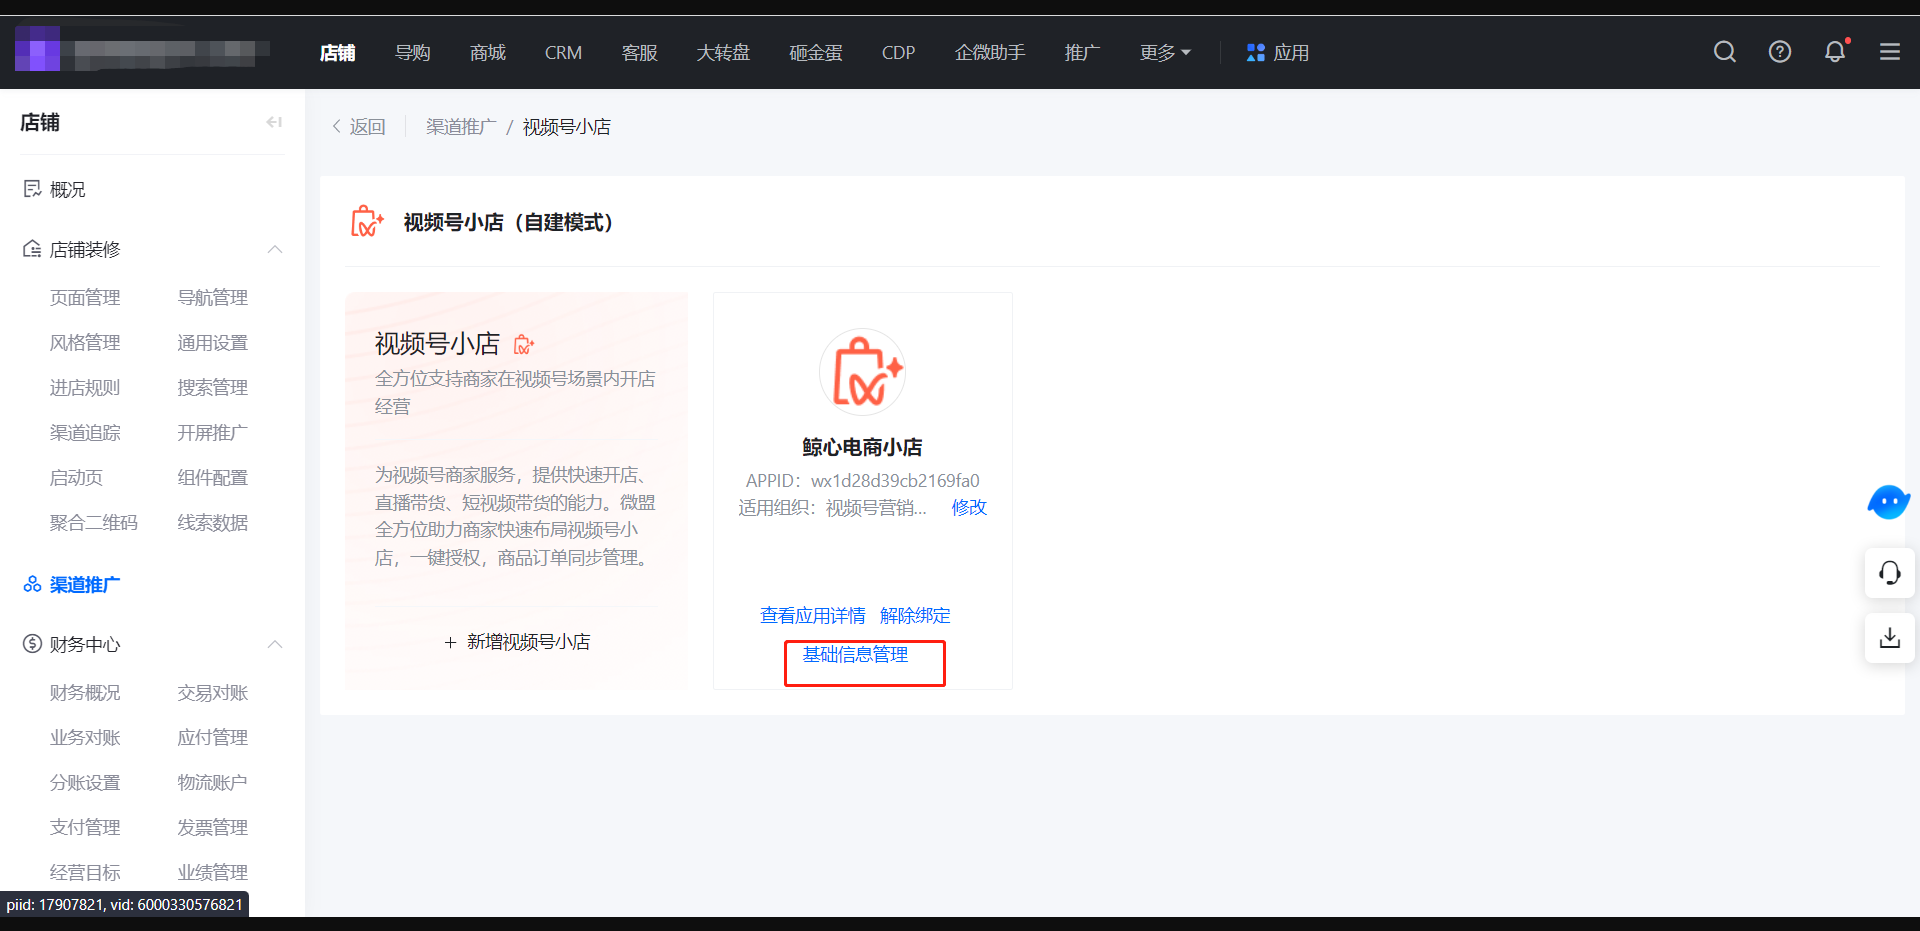The height and width of the screenshot is (931, 1920).
Task: Open 支付管理 in sidebar
Action: point(85,827)
